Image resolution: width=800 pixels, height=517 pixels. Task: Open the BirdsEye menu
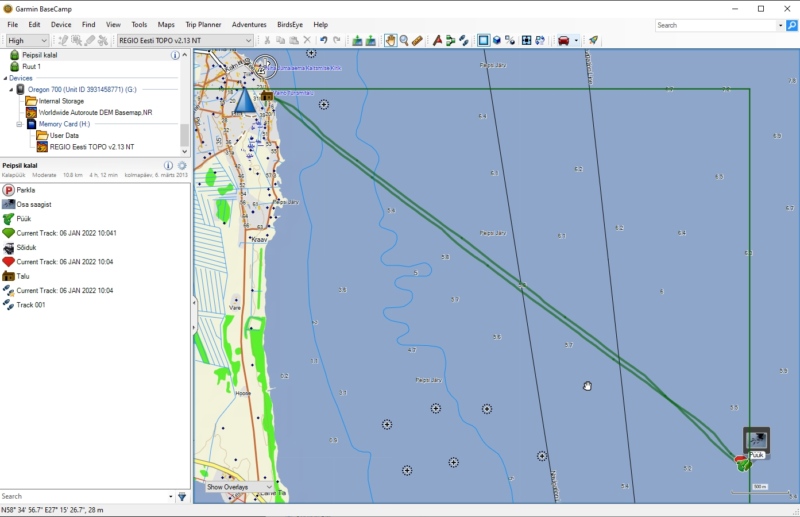coord(290,24)
